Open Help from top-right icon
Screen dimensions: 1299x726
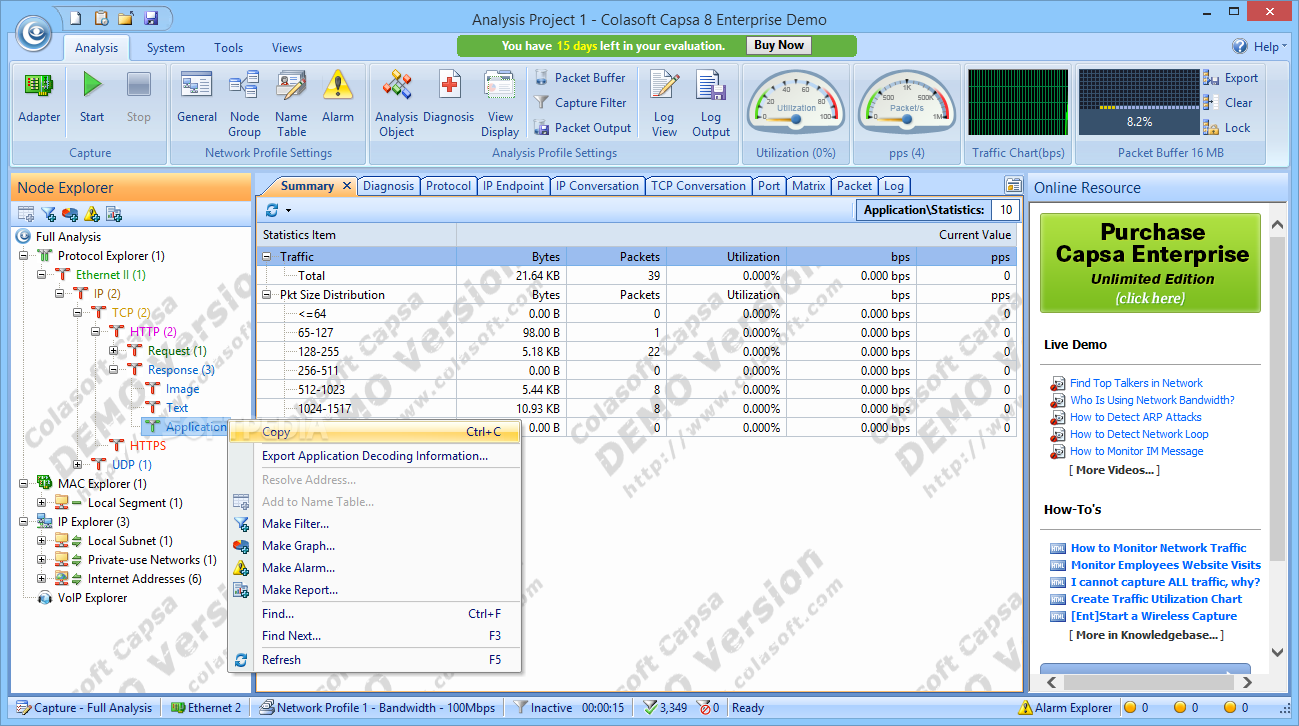1240,46
